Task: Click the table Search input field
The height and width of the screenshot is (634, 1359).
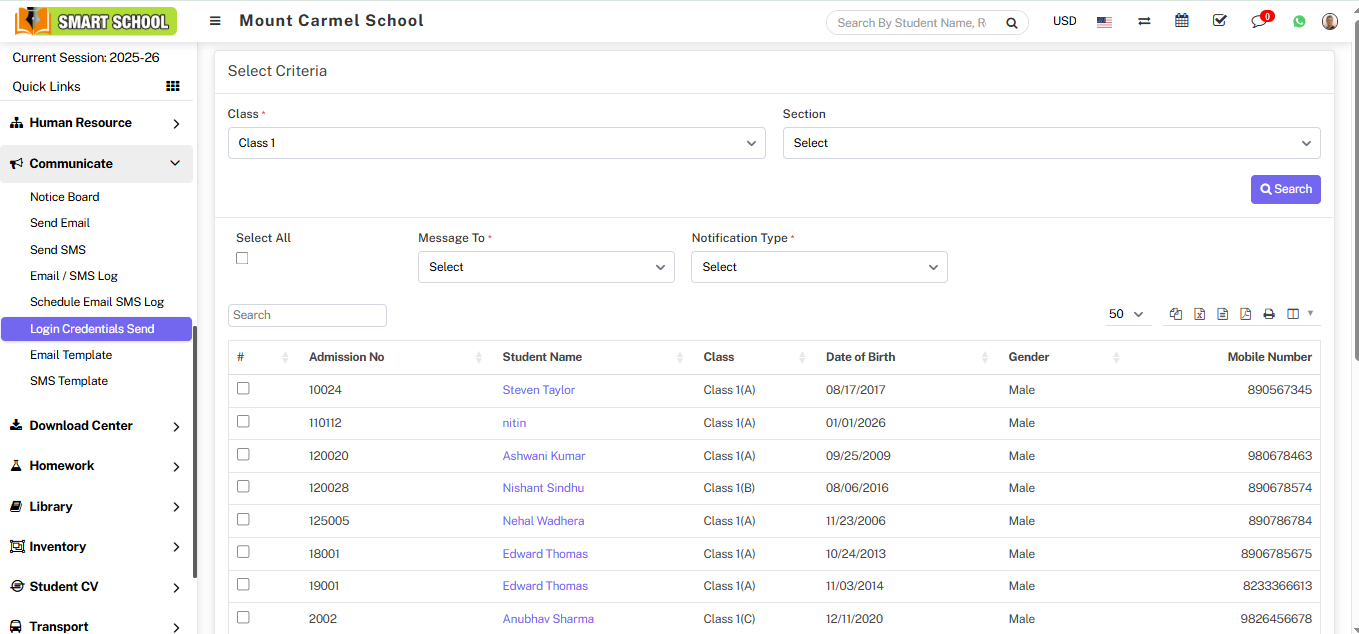Action: [307, 315]
